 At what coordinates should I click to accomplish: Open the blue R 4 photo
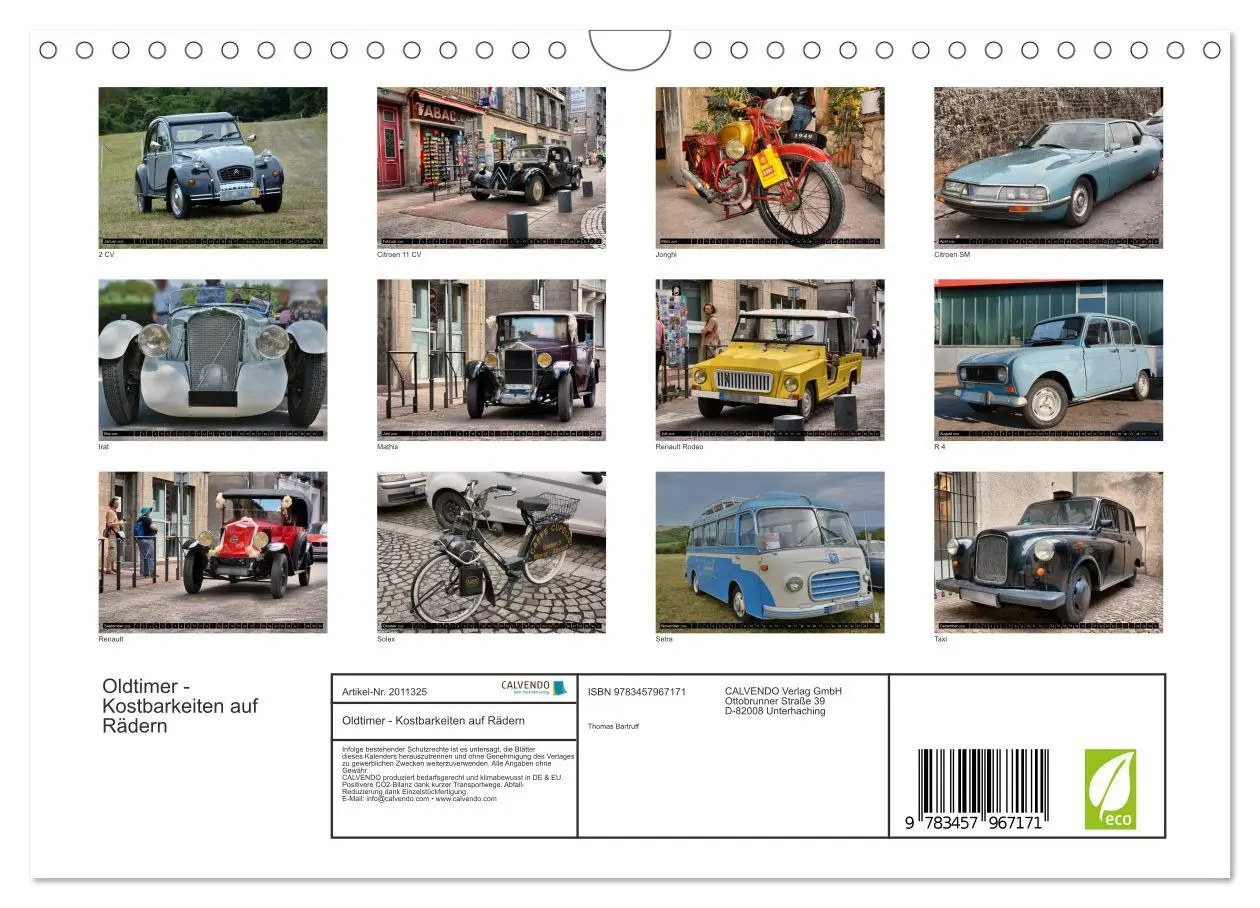click(x=1048, y=360)
